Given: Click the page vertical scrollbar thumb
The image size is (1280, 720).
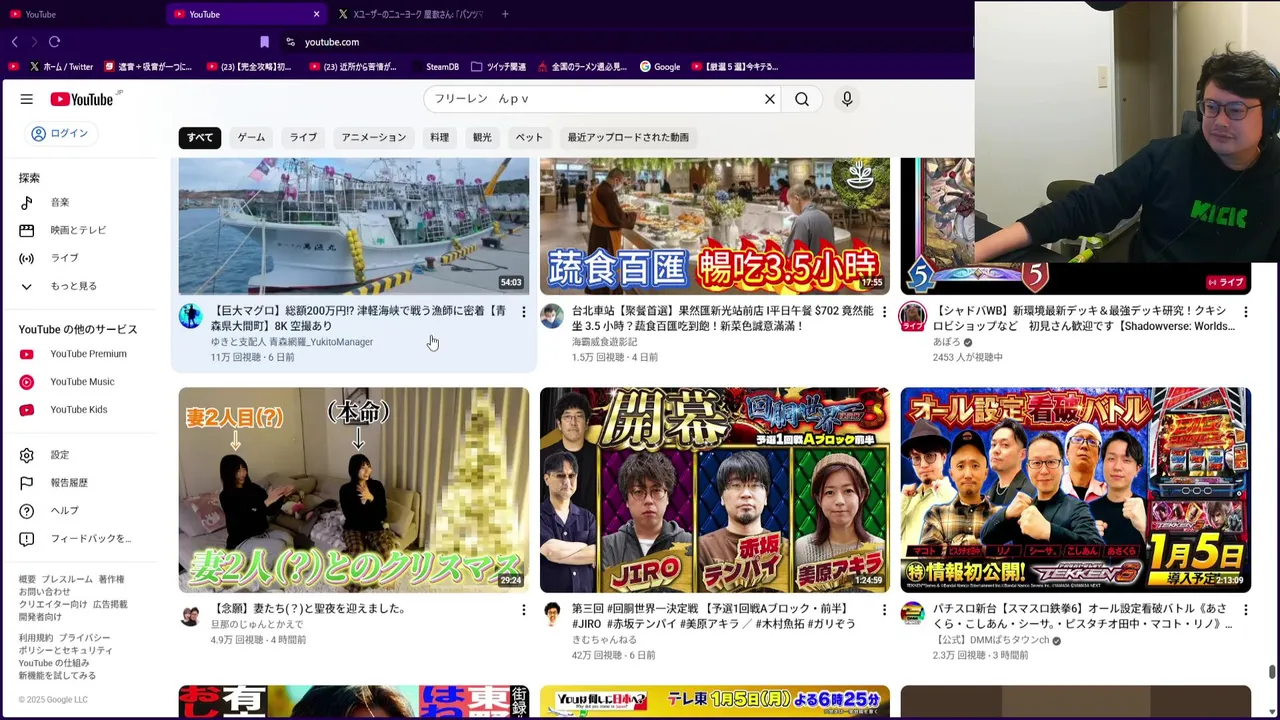Looking at the screenshot, I should point(1272,673).
